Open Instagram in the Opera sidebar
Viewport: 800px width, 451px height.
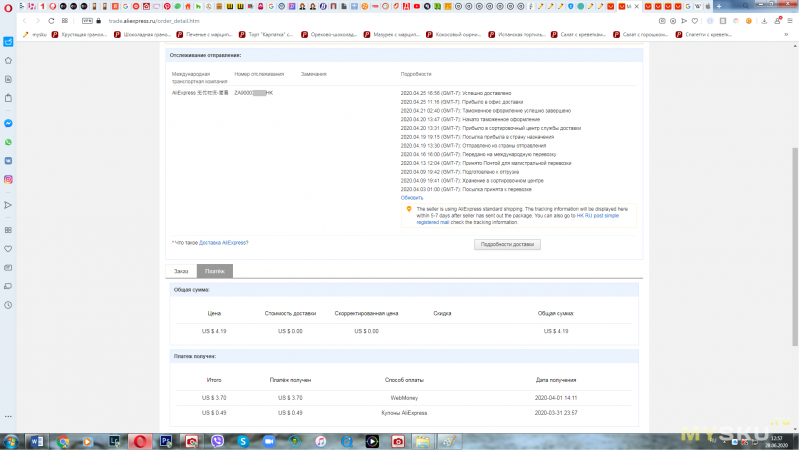(8, 179)
